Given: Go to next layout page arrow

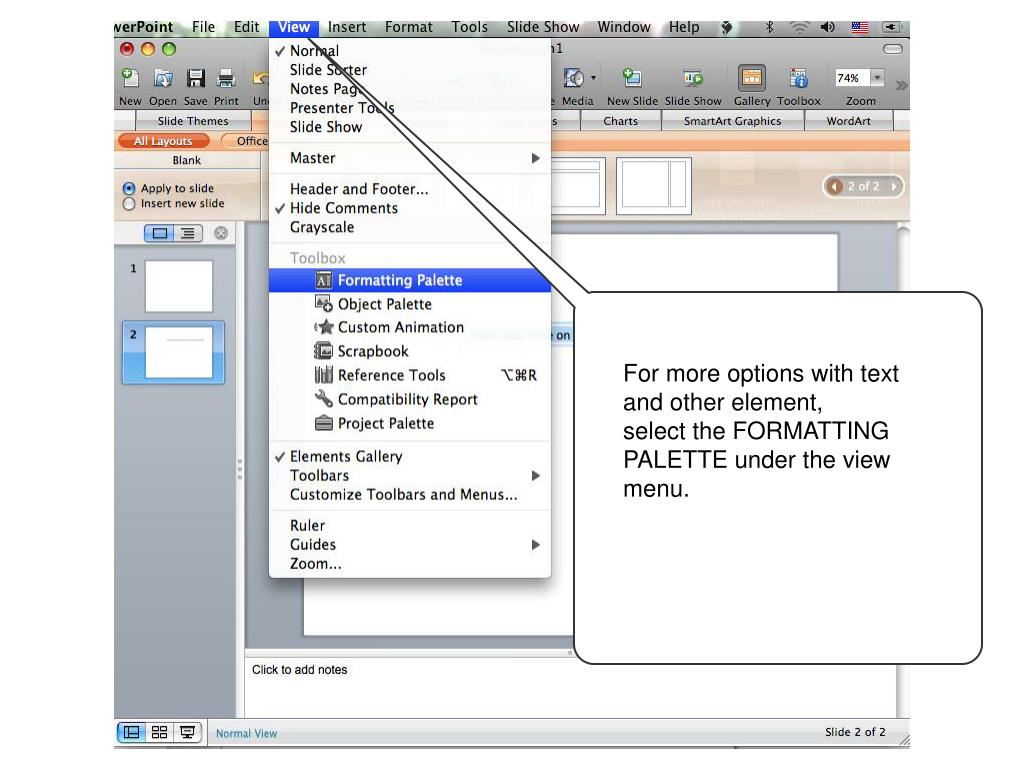Looking at the screenshot, I should (893, 186).
